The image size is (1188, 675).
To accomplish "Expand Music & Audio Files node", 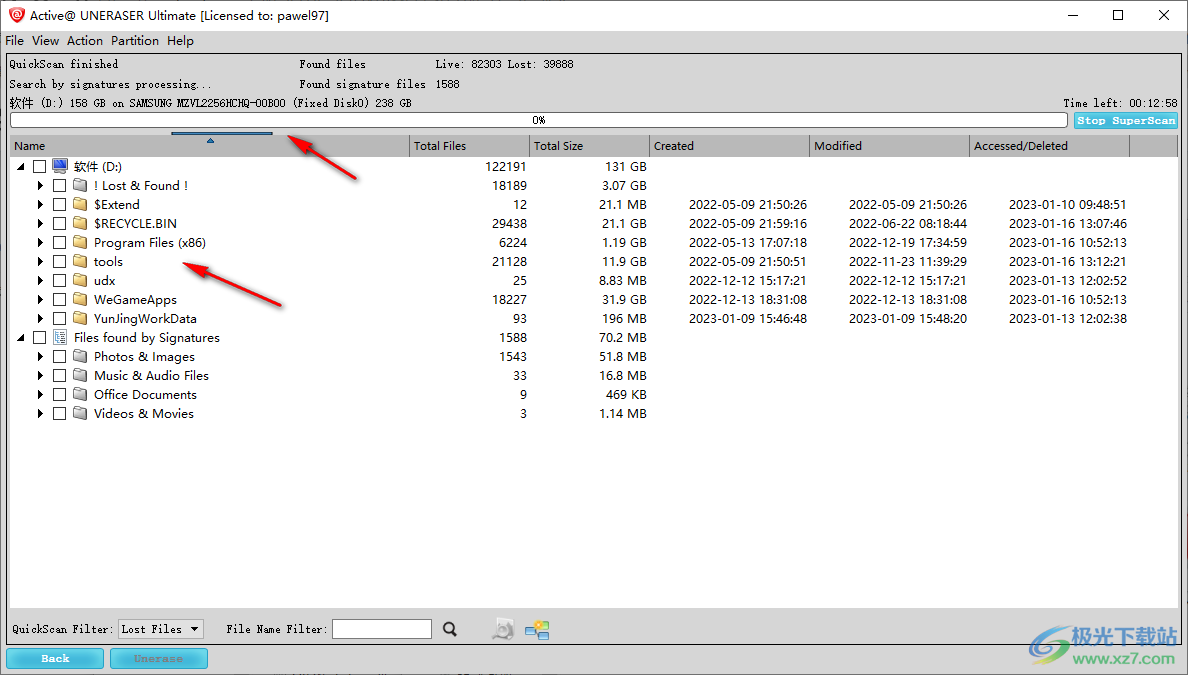I will (x=40, y=376).
